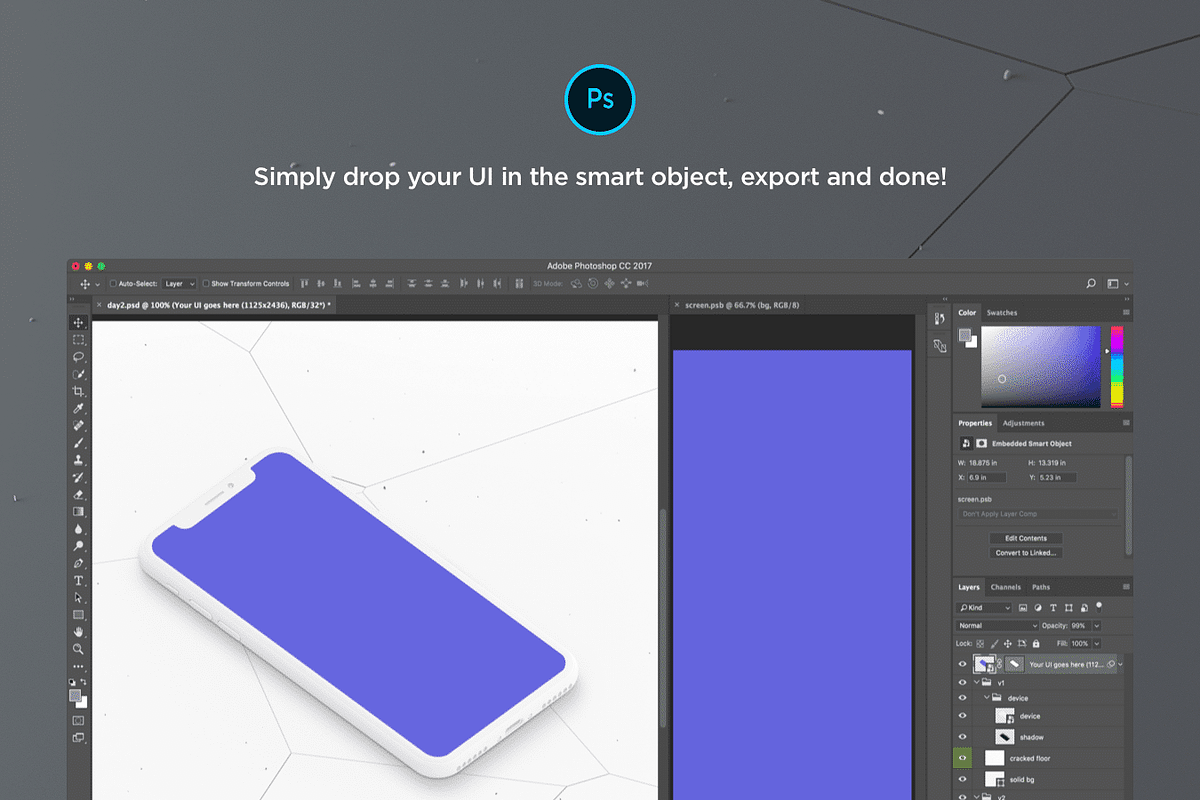1200x800 pixels.
Task: Hide the device group layer
Action: point(963,698)
